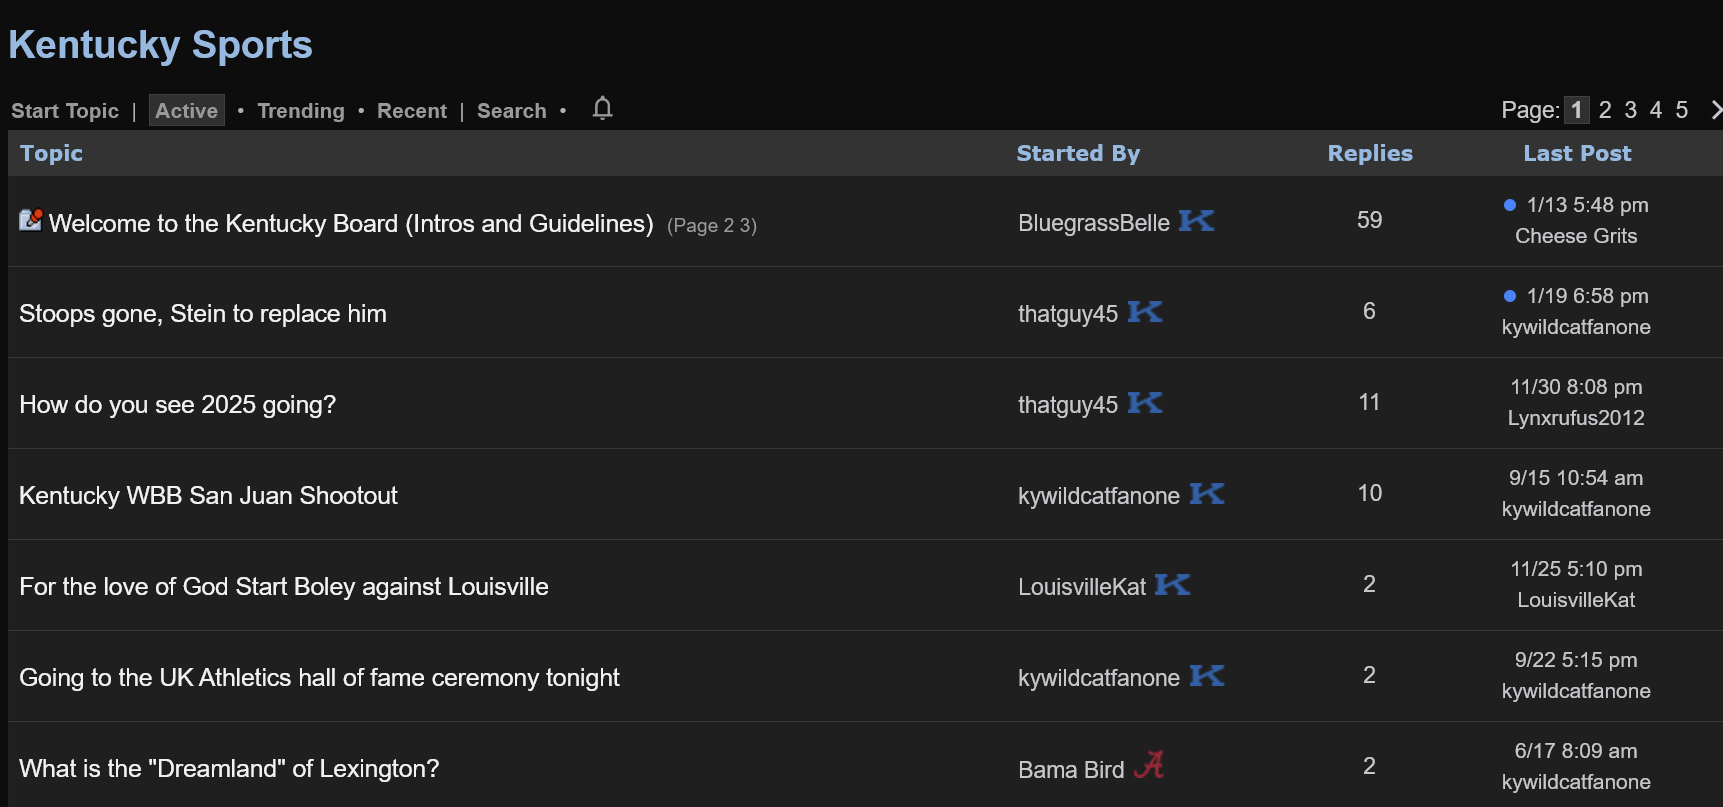Viewport: 1723px width, 807px height.
Task: Click the pinned topic icon beside Welcome thread
Action: coord(30,220)
